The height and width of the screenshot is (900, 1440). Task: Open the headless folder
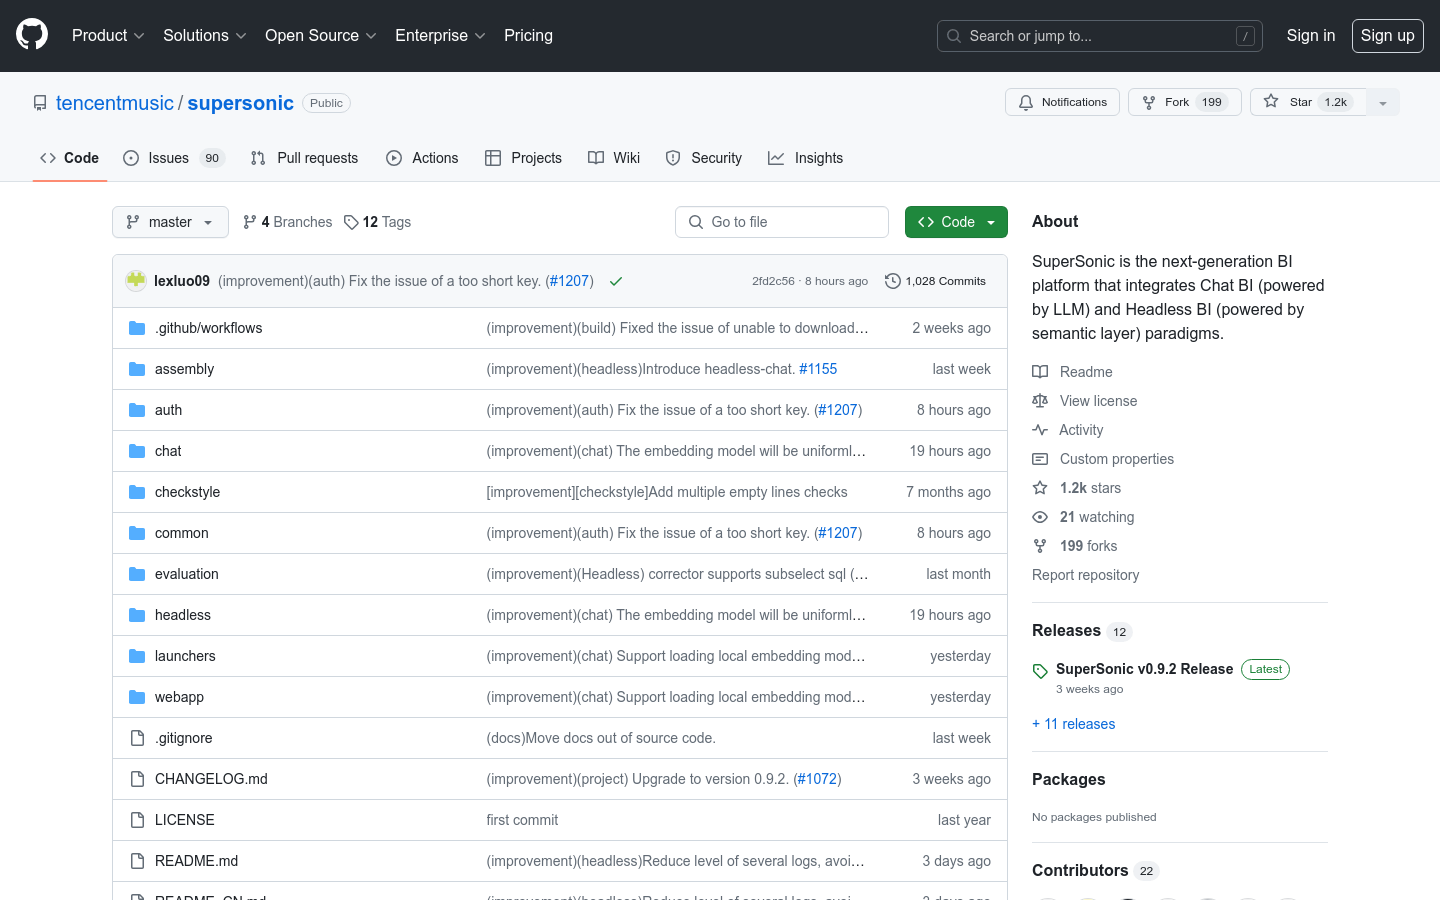[183, 615]
